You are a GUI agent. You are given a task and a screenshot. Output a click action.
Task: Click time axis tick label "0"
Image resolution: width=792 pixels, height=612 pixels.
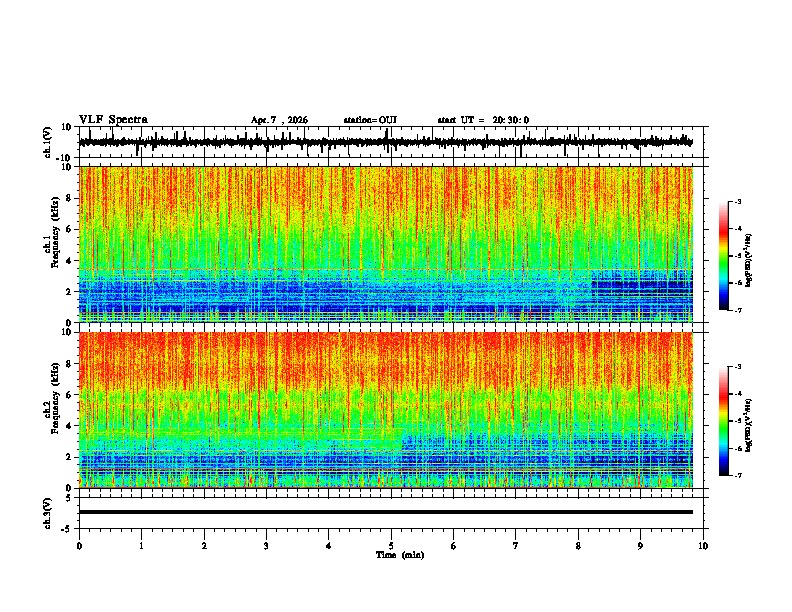(x=79, y=546)
